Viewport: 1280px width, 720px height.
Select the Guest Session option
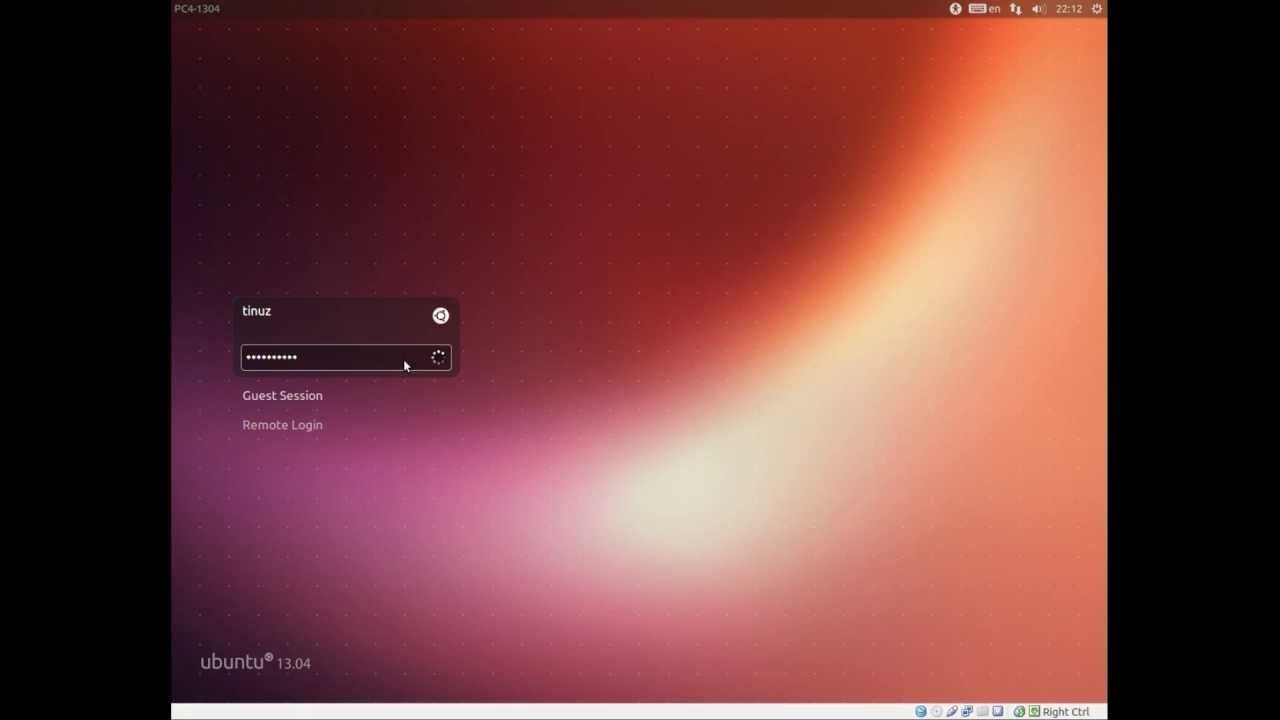point(282,395)
